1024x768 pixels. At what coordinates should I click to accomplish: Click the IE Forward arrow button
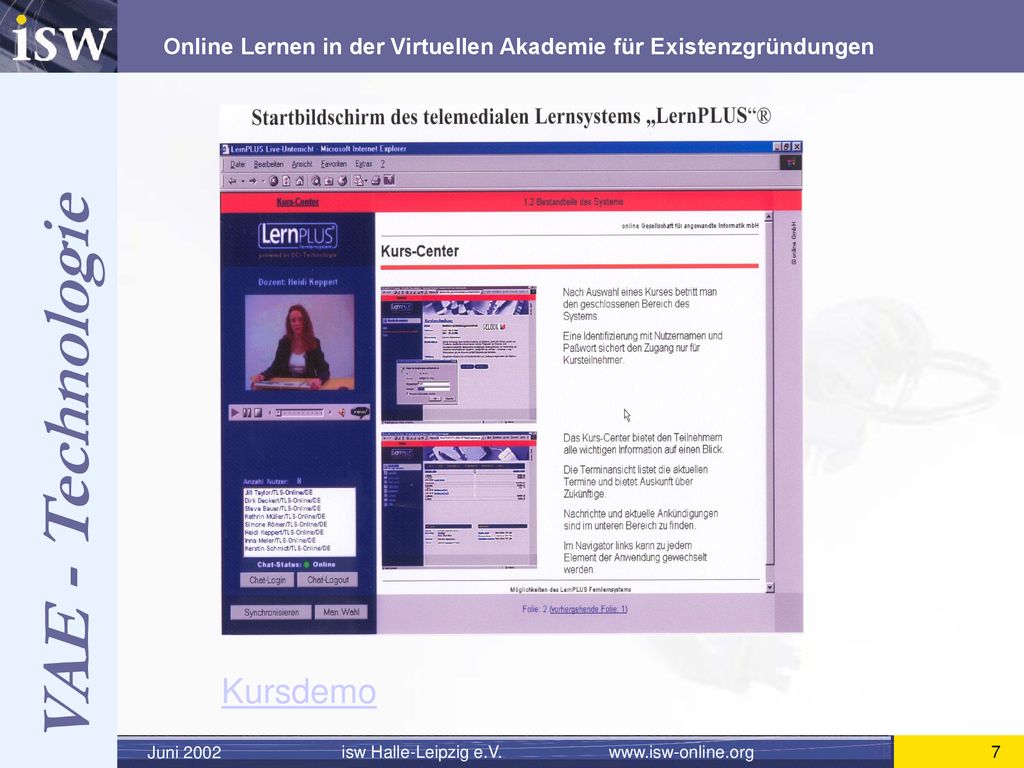tap(253, 181)
